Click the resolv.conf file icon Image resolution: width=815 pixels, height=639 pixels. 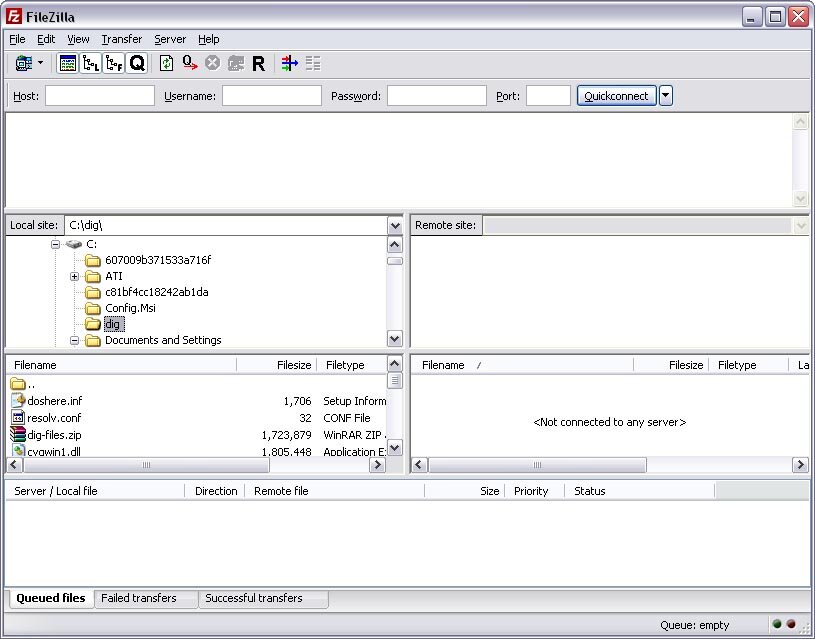click(18, 418)
